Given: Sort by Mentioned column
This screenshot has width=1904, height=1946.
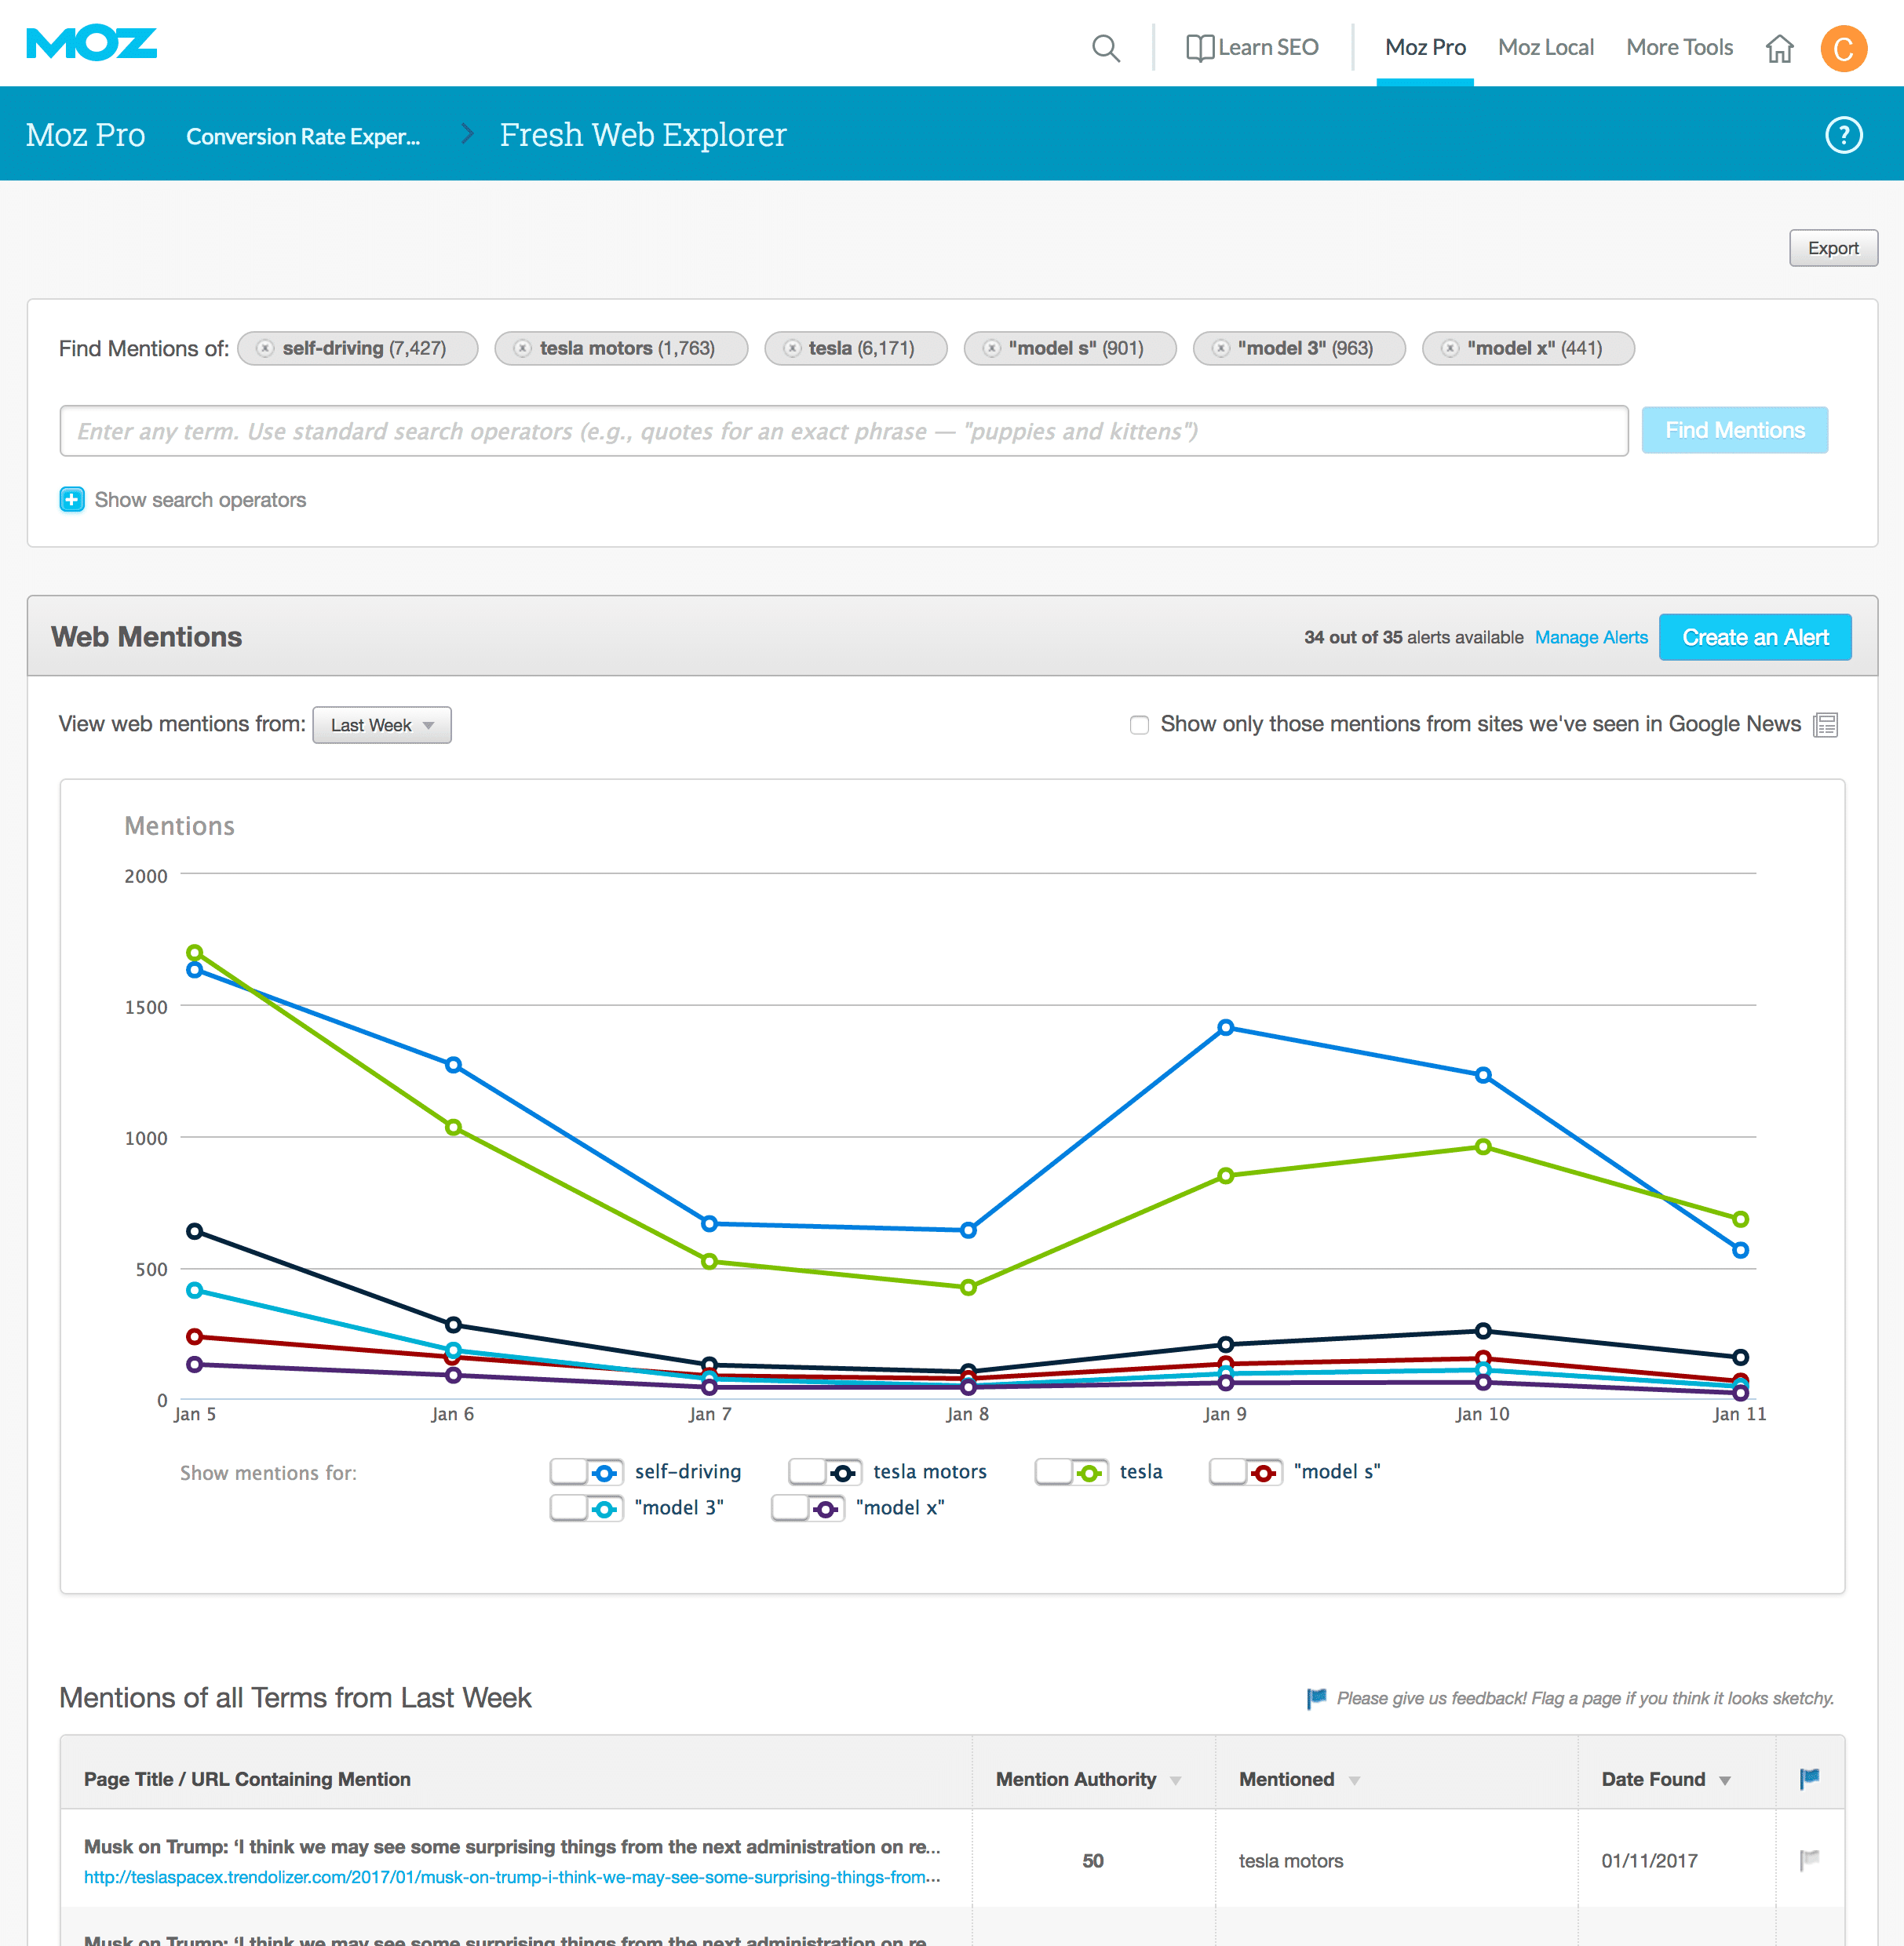Looking at the screenshot, I should coord(1299,1779).
